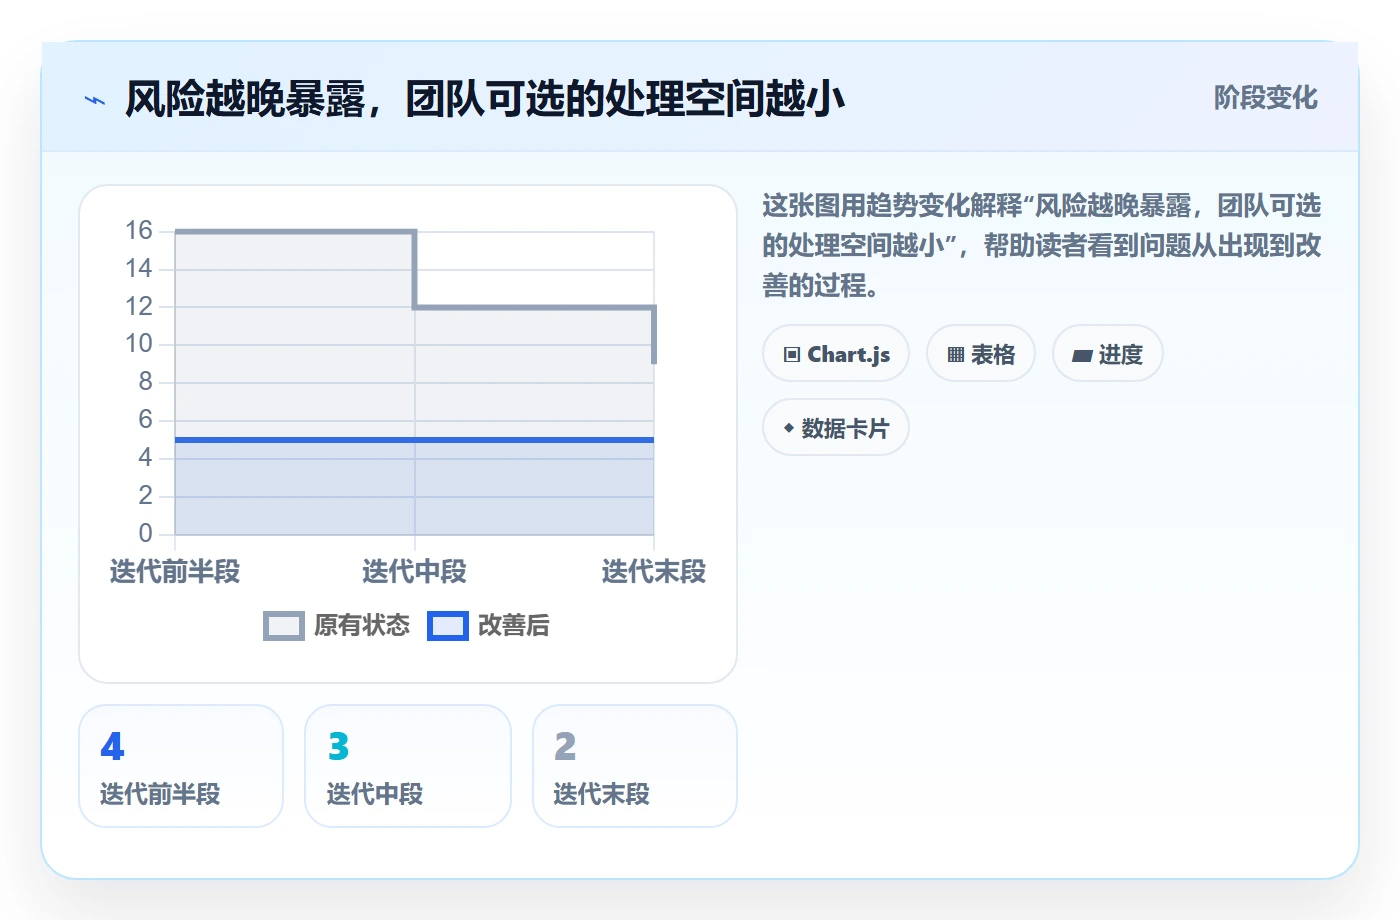Select the 数据卡片 tag pill
The height and width of the screenshot is (920, 1400).
pos(836,428)
